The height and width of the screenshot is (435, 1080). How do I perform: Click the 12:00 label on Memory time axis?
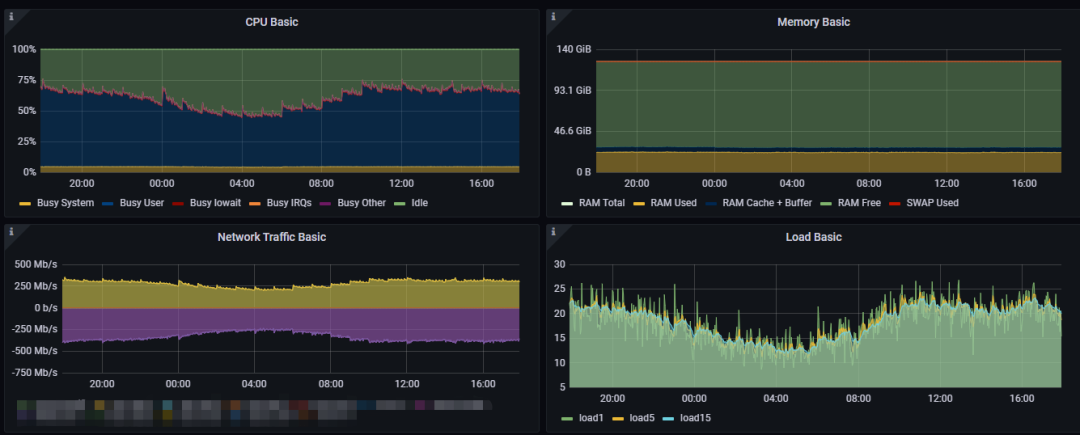pyautogui.click(x=946, y=184)
